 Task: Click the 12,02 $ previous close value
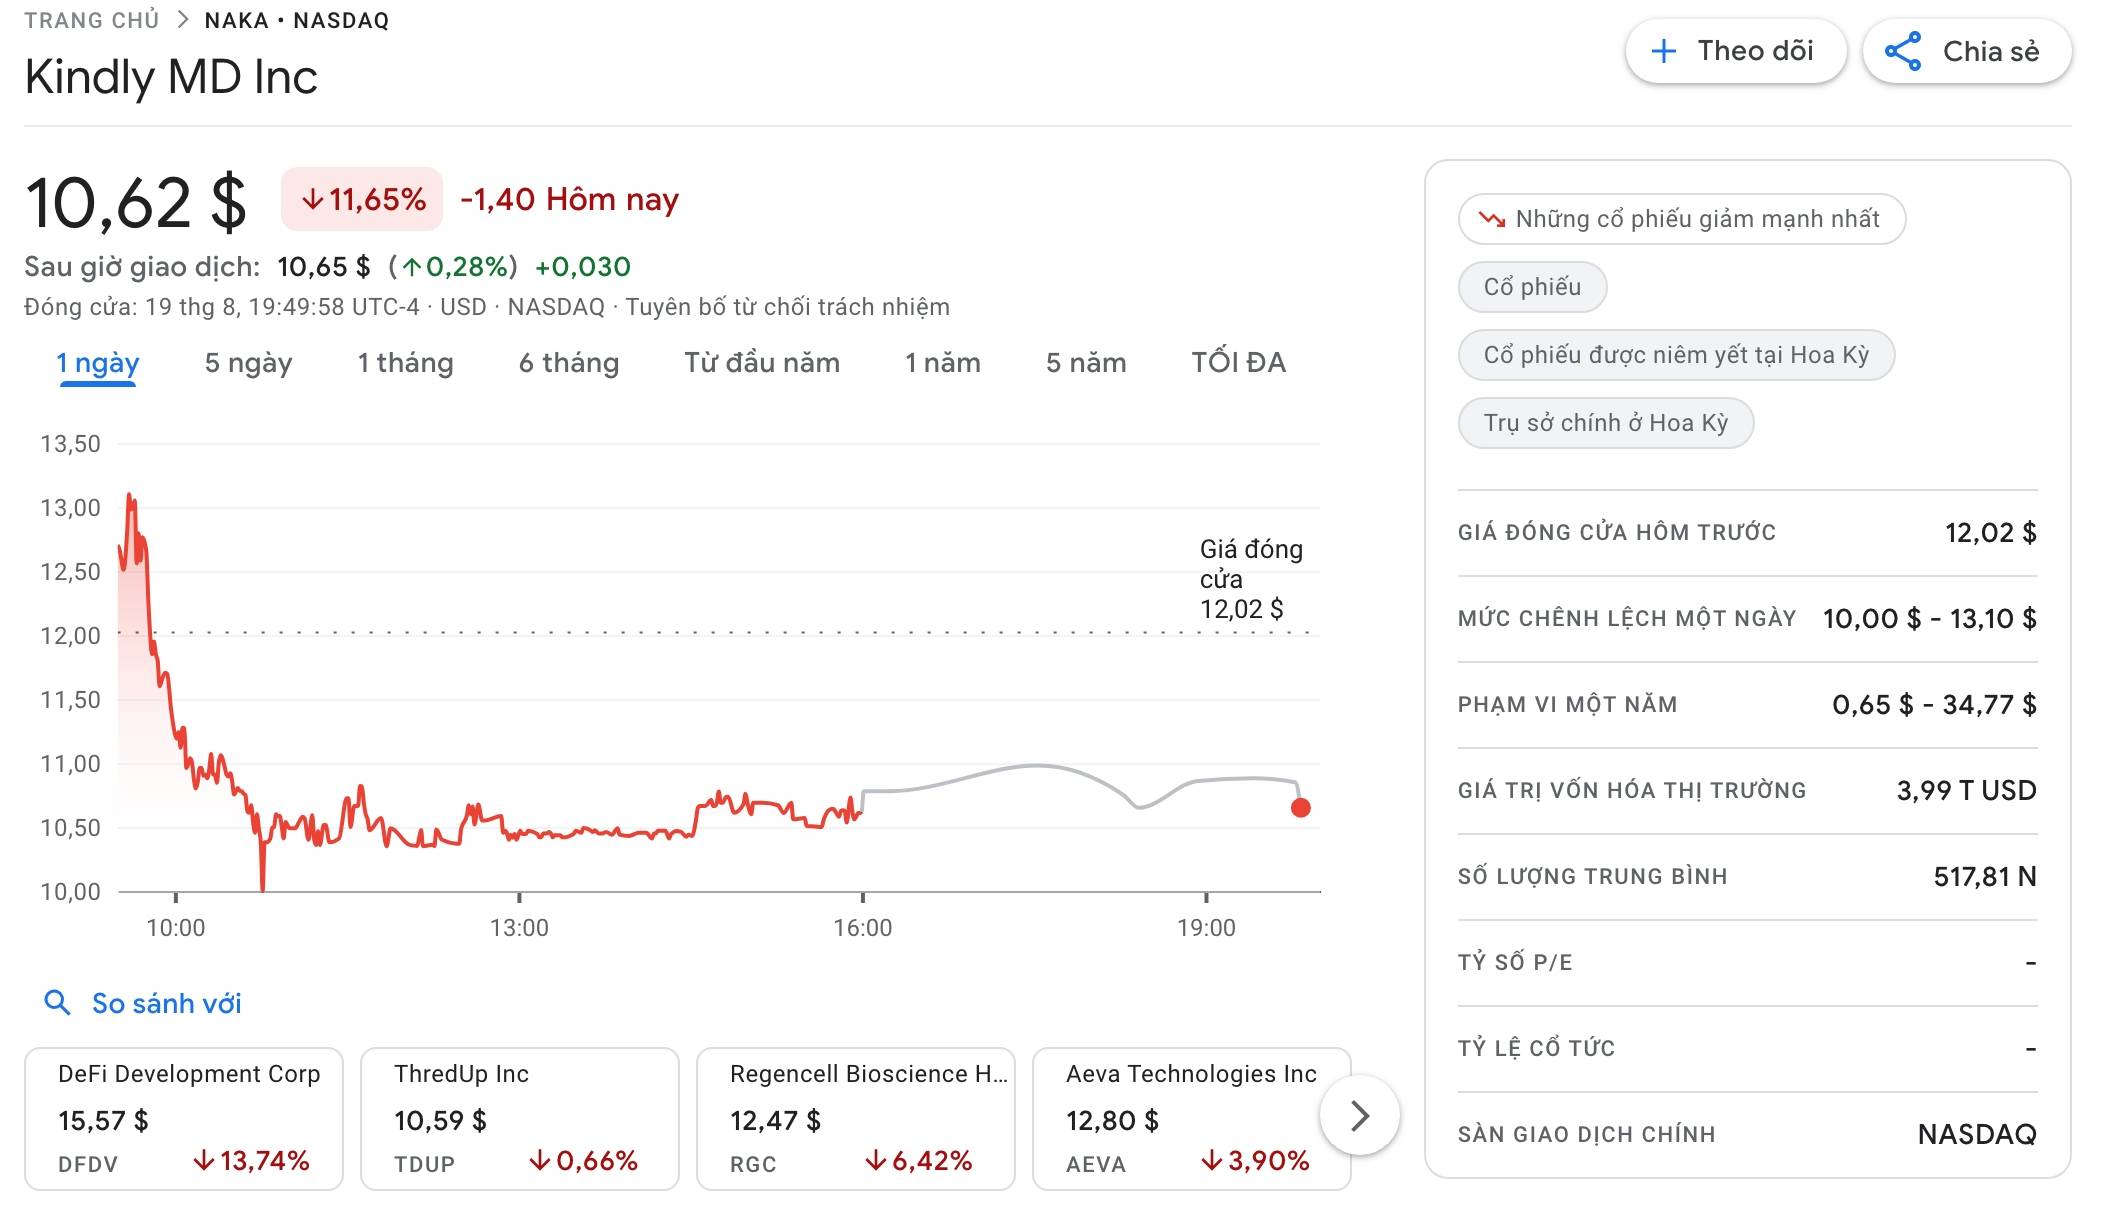coord(1990,532)
